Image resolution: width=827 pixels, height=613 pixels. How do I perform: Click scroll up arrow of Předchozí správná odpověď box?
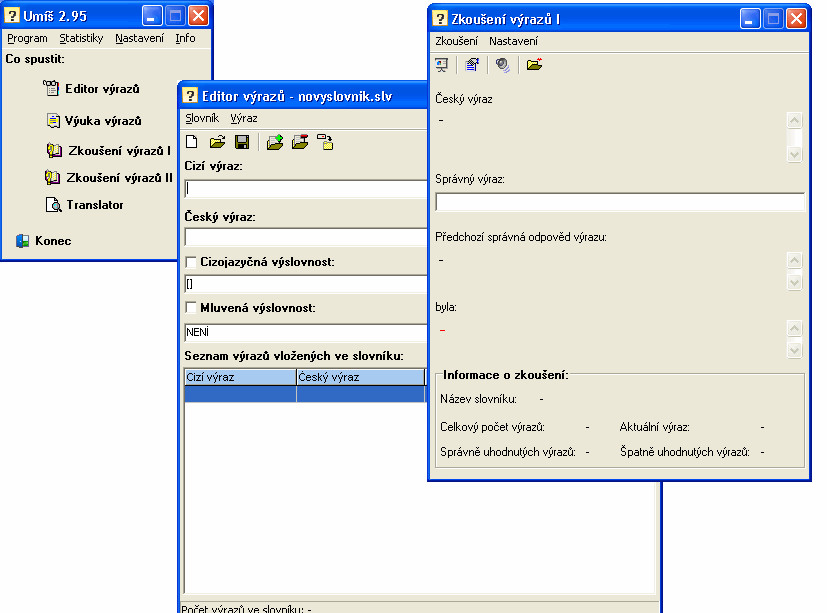click(794, 260)
